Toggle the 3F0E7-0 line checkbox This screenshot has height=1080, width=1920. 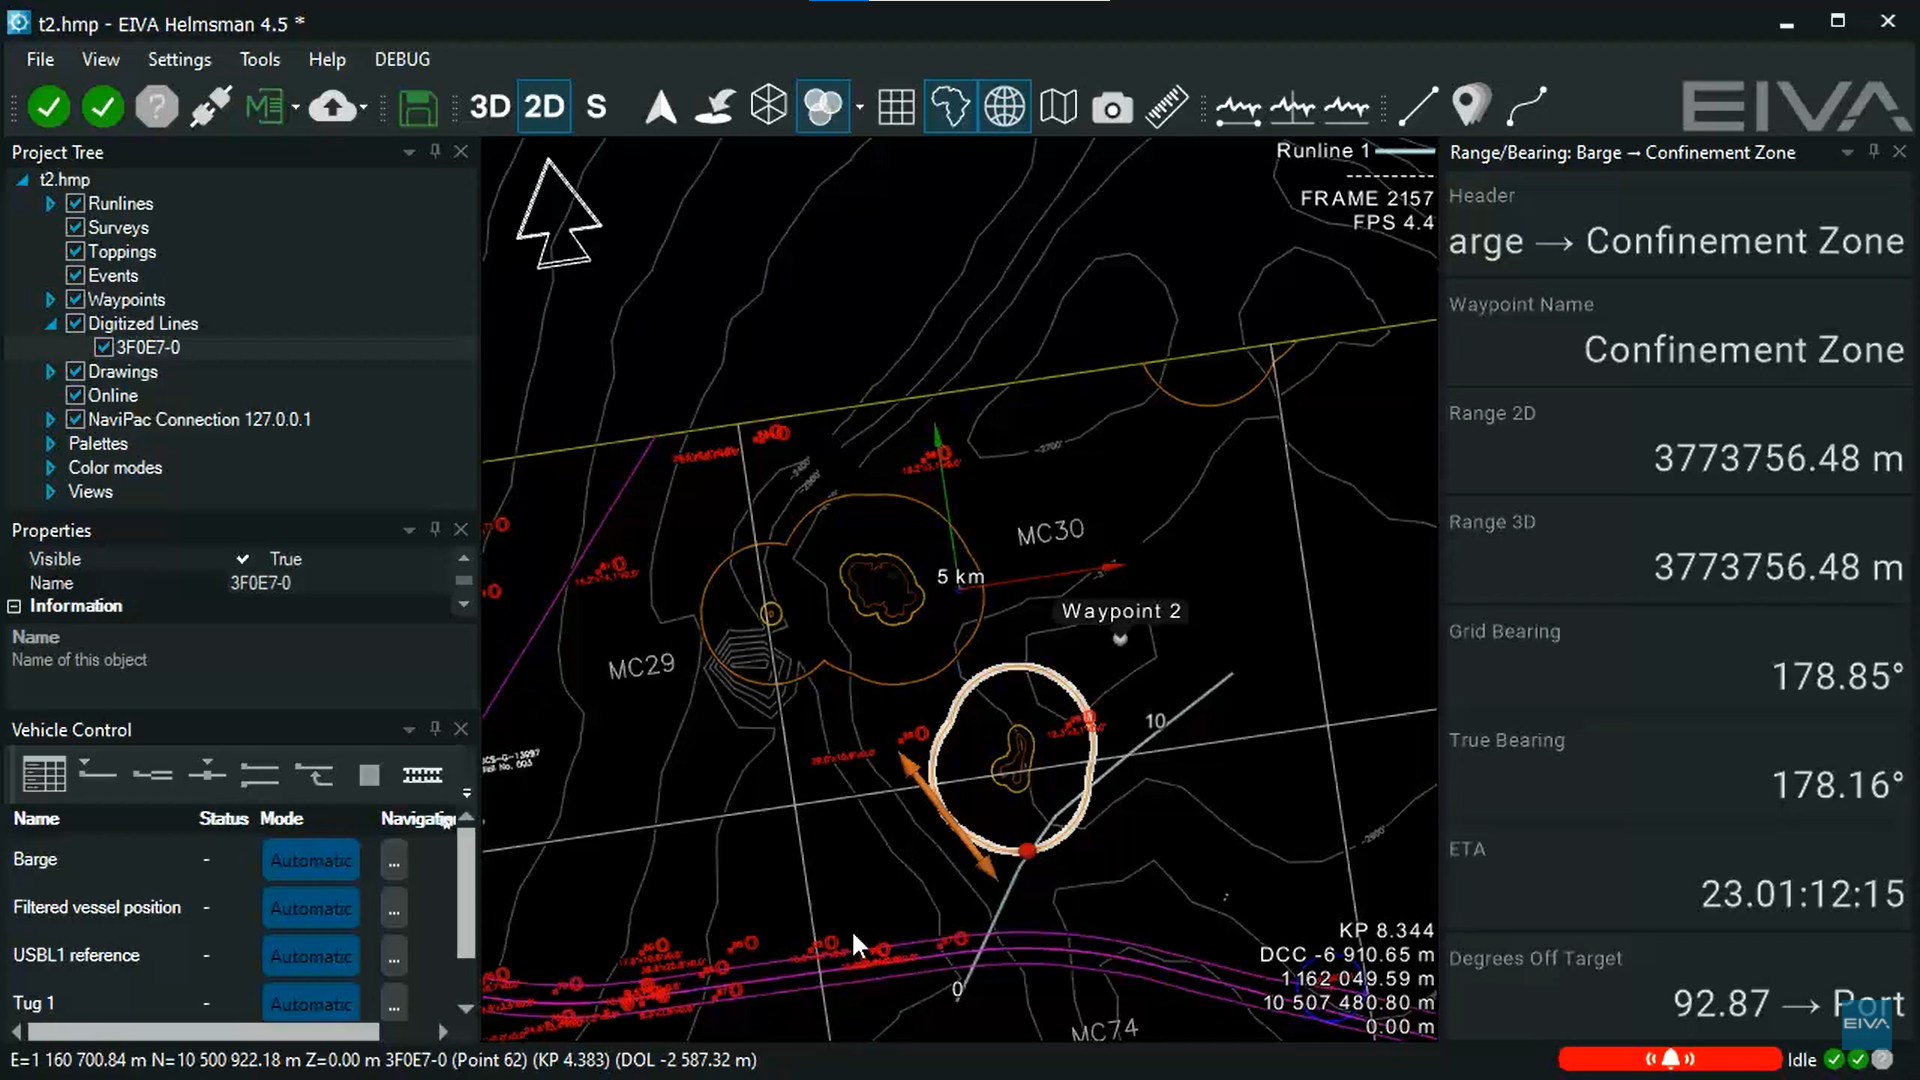point(103,347)
